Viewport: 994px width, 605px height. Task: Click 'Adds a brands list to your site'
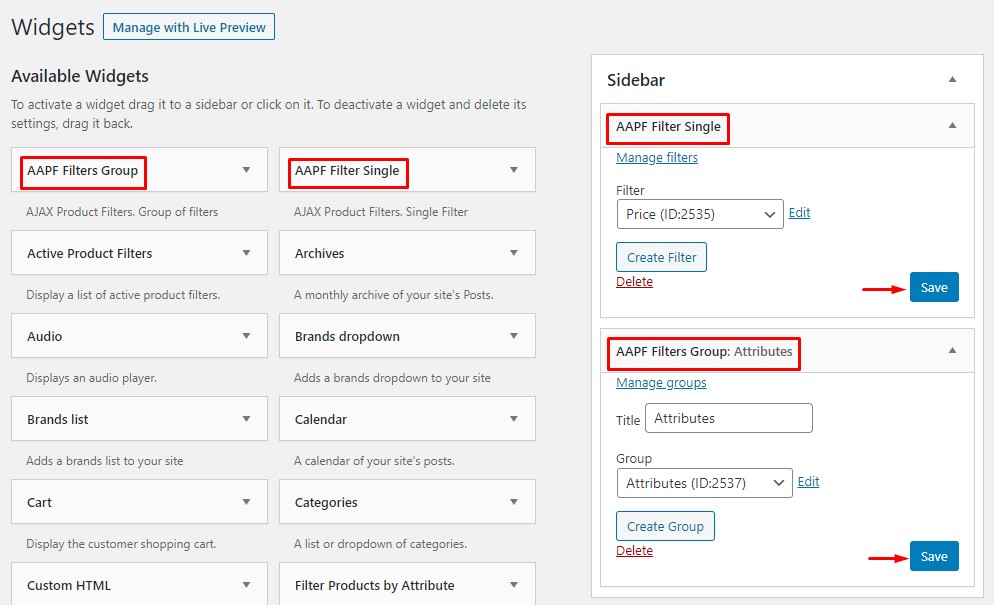[x=105, y=461]
